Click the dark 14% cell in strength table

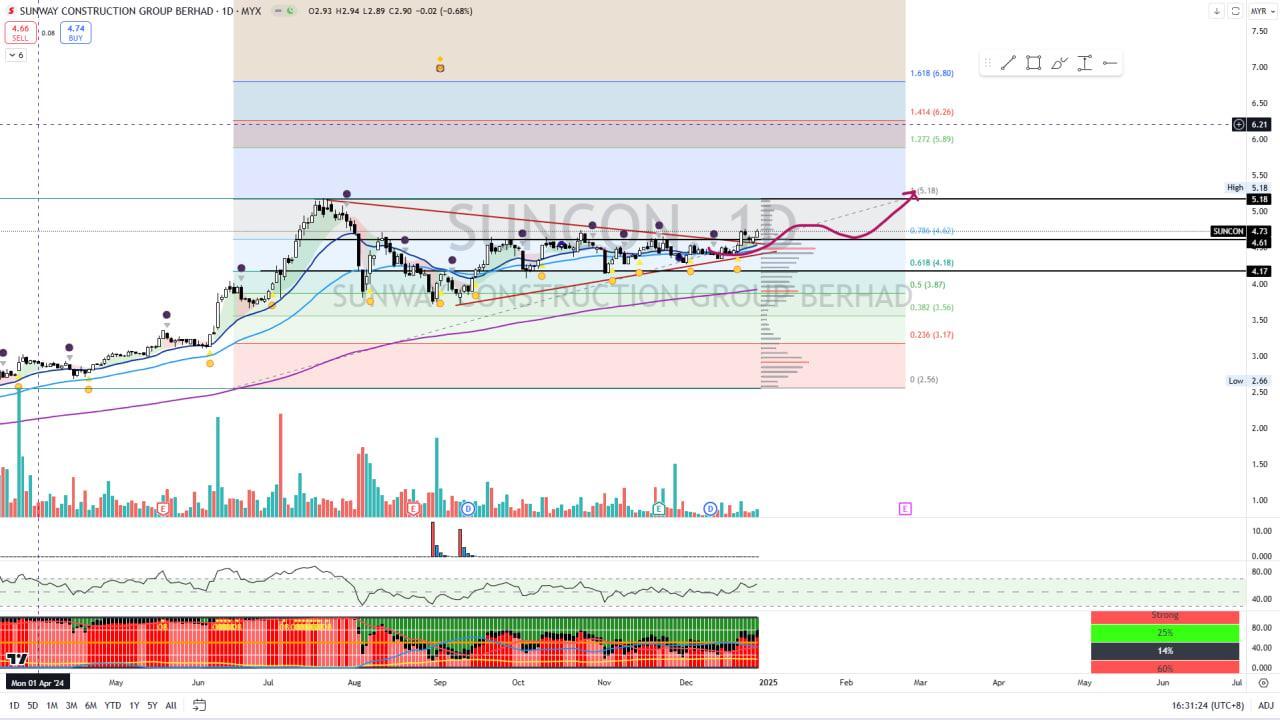click(x=1165, y=651)
